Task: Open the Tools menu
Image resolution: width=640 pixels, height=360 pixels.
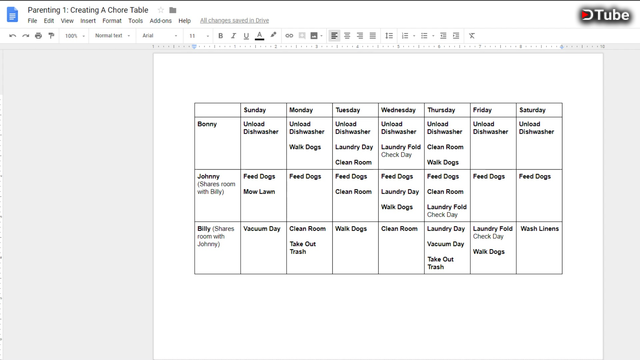Action: (136, 21)
